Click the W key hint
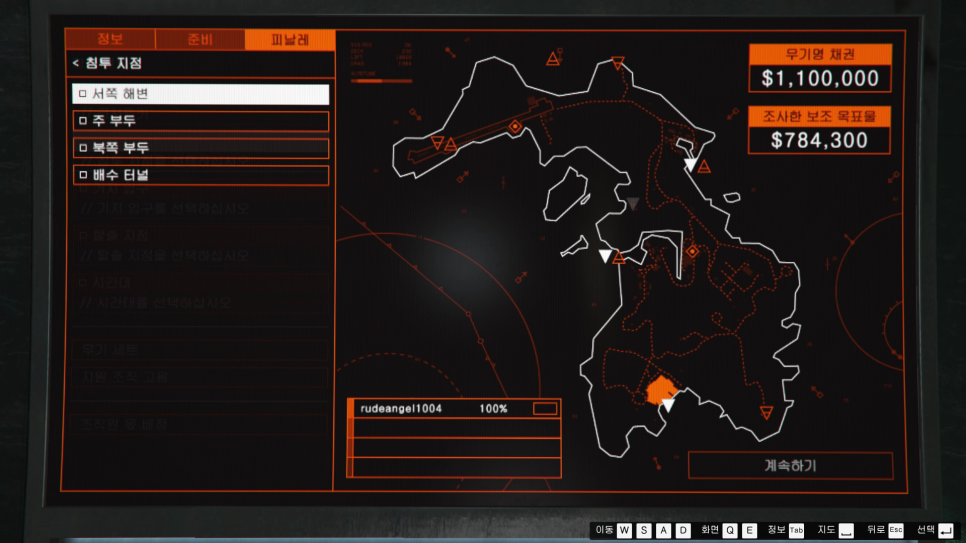966x543 pixels. [624, 530]
